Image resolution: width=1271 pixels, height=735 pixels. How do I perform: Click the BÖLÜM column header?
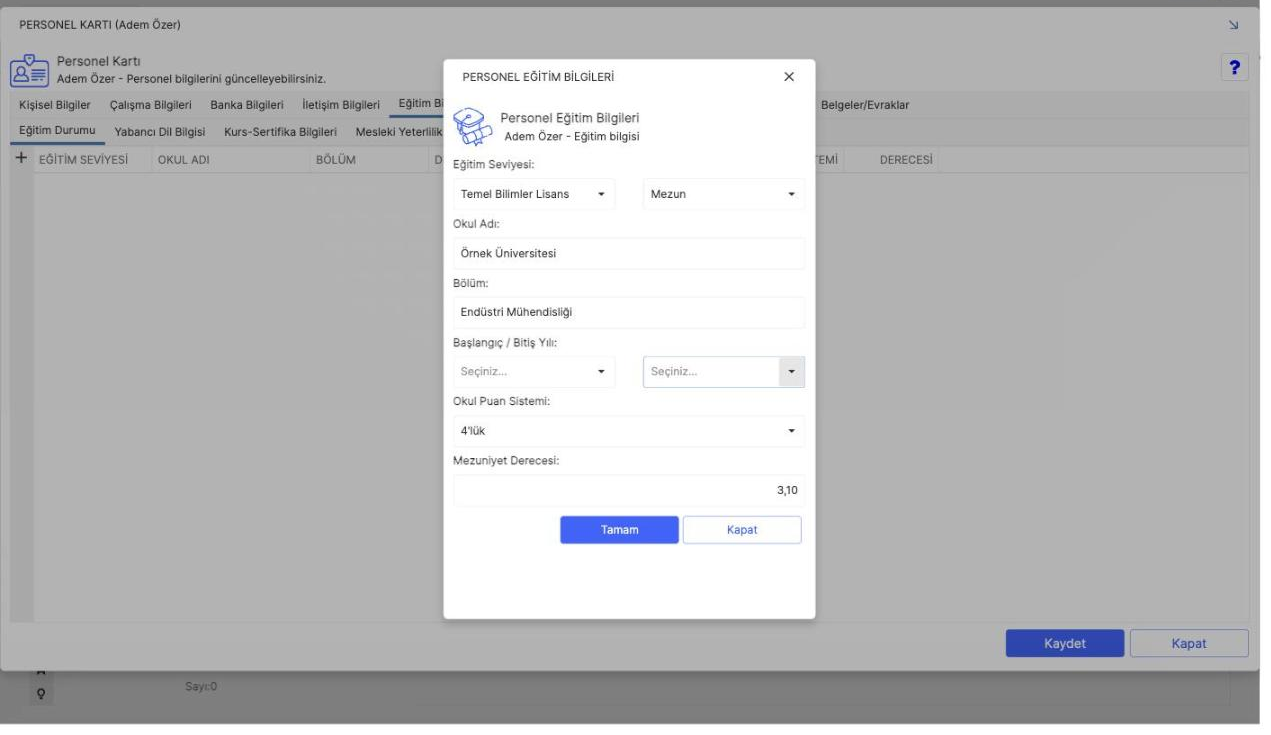pyautogui.click(x=336, y=160)
